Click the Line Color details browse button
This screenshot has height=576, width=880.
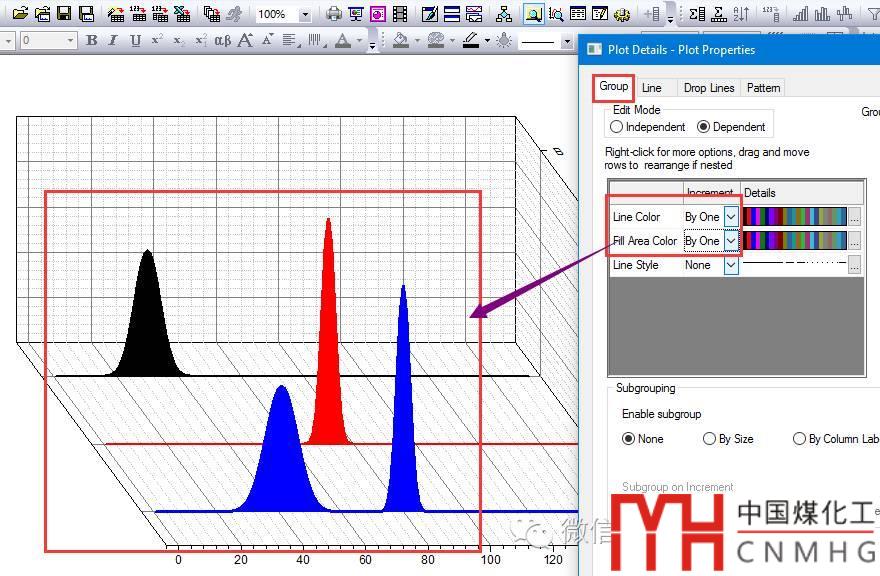[854, 217]
